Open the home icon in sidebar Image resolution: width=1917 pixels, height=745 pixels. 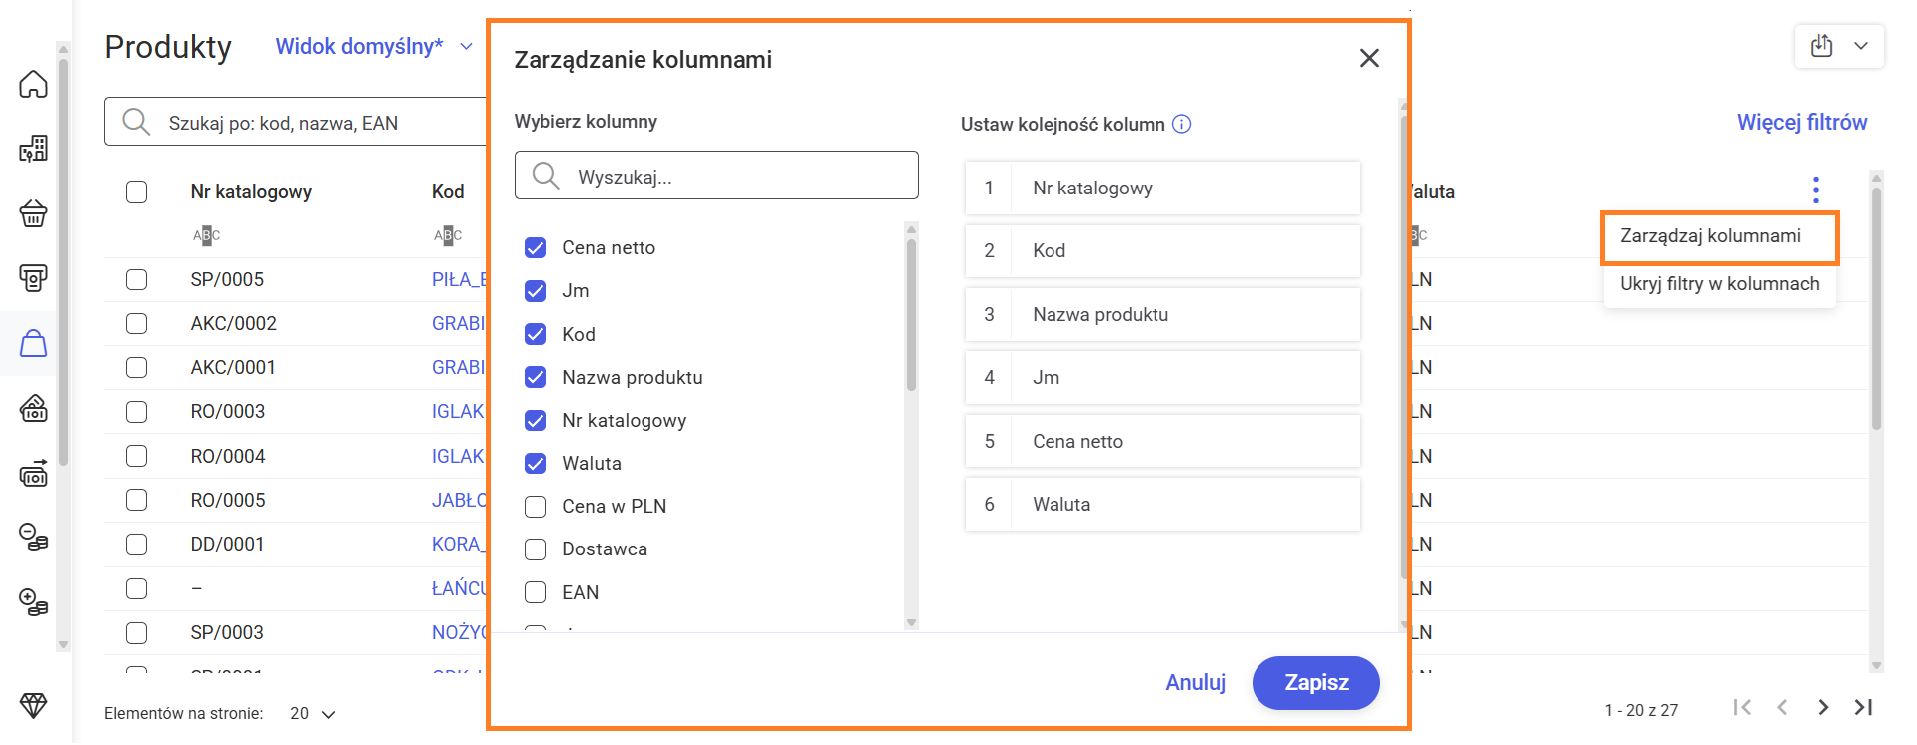point(34,85)
